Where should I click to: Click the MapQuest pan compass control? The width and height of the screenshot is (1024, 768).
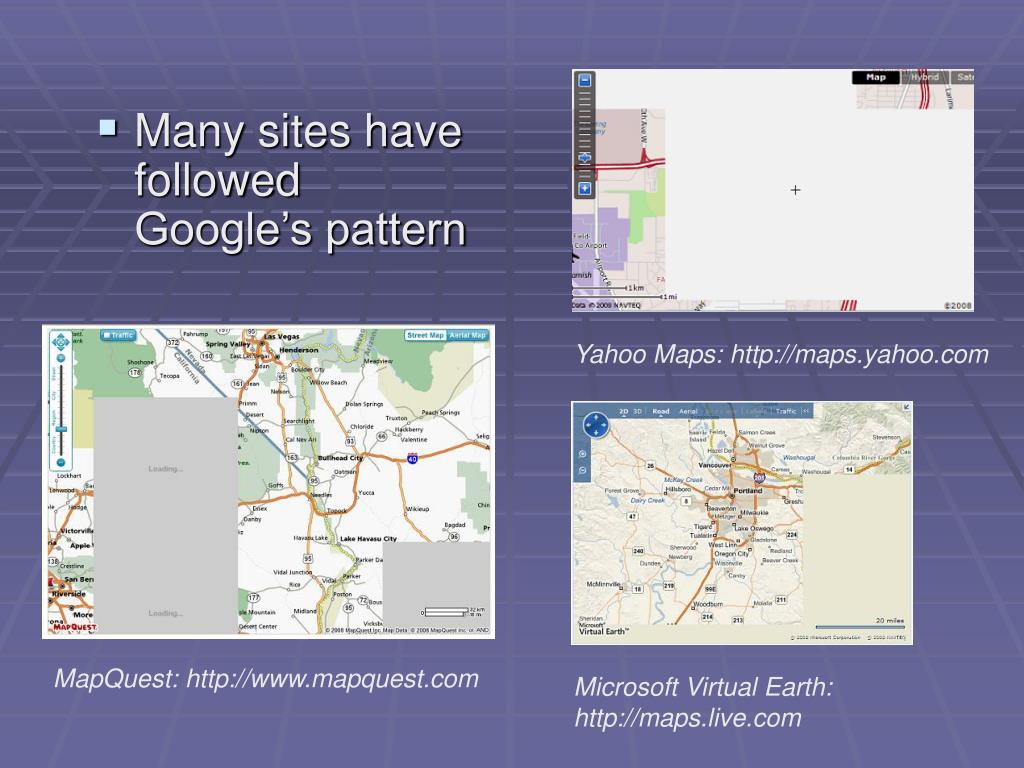point(61,341)
